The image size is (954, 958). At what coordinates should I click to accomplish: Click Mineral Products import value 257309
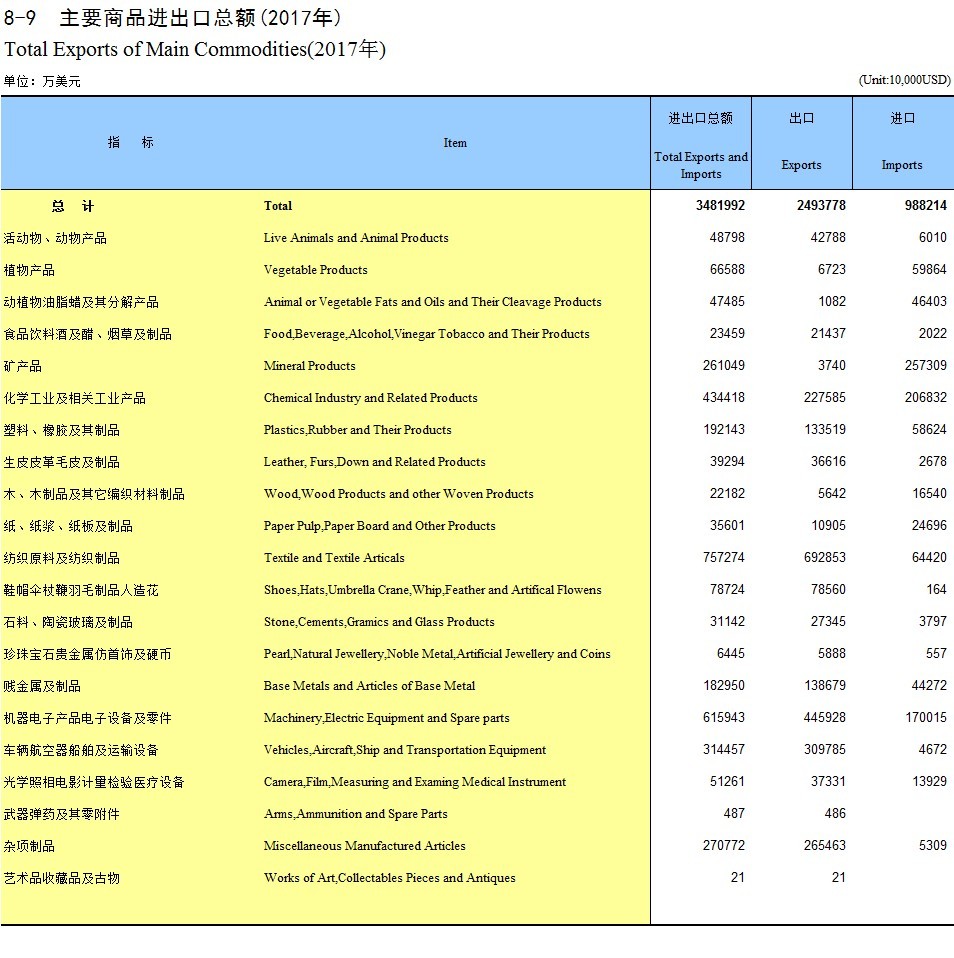(x=925, y=366)
